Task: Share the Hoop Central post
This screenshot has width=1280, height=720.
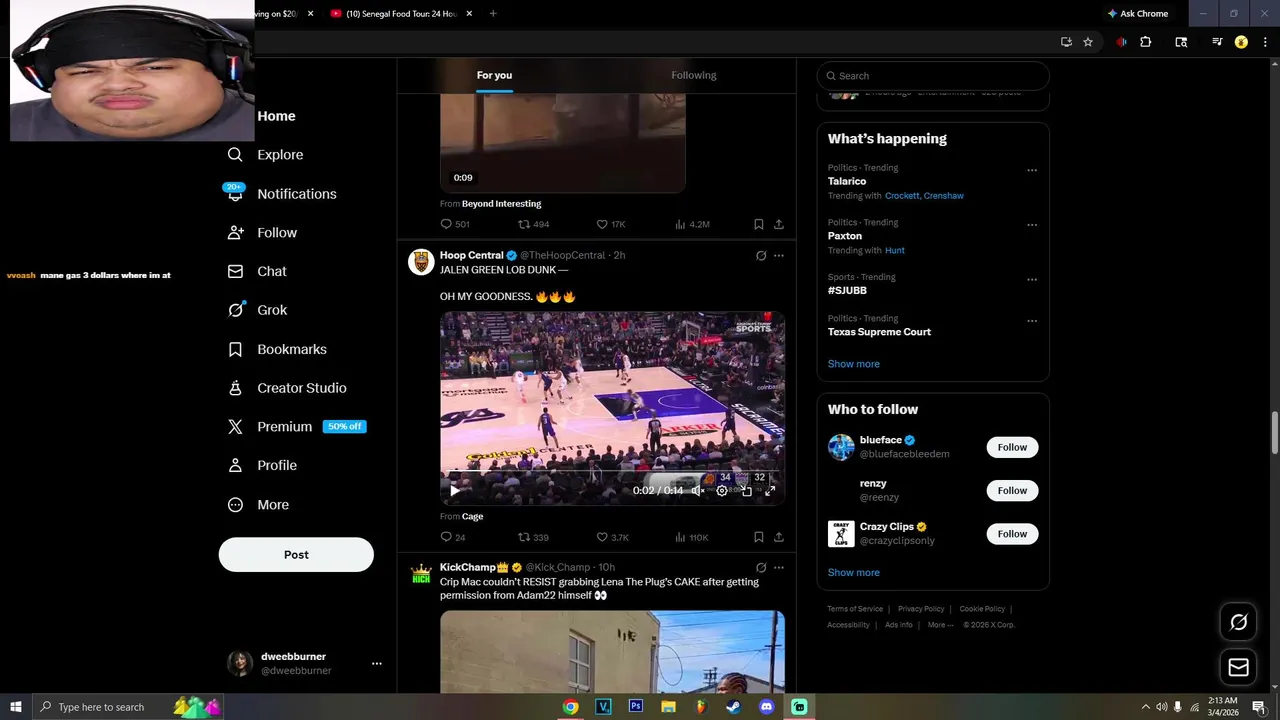Action: (779, 537)
